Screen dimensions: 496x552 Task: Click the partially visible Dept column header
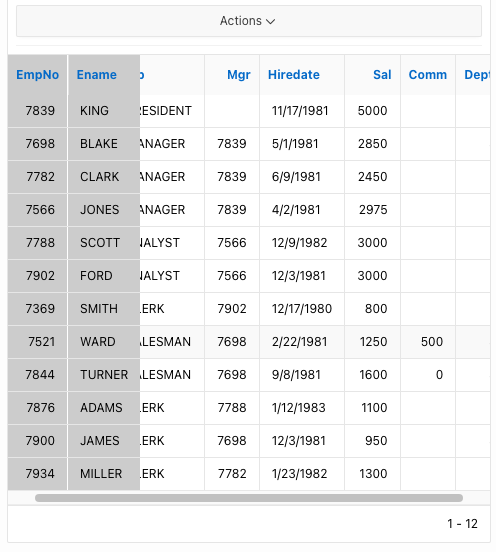(477, 75)
